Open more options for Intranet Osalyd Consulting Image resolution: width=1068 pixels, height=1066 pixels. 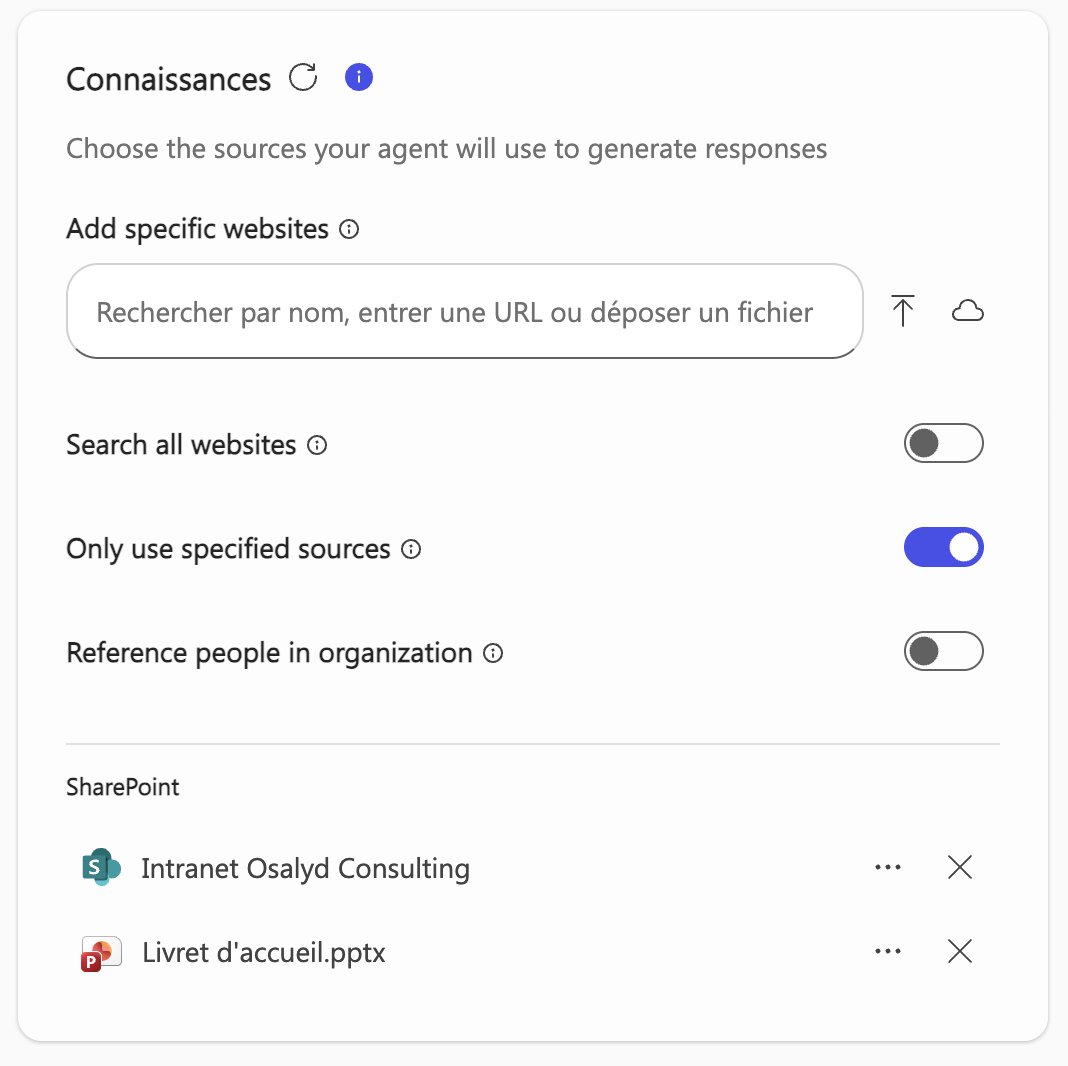pos(888,868)
